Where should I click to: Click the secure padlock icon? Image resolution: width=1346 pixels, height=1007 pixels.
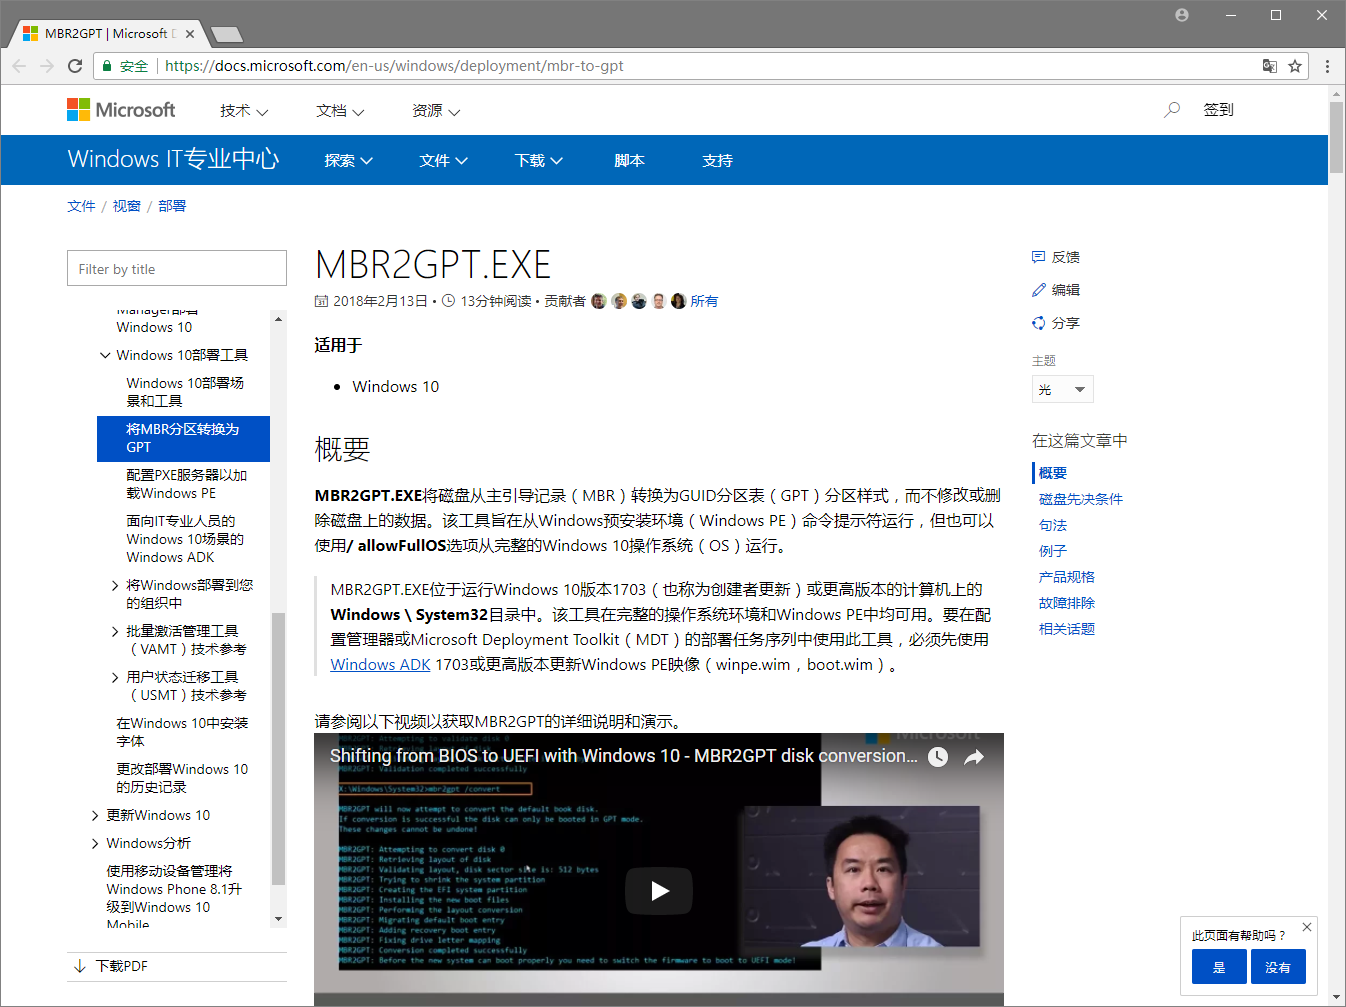tap(107, 66)
